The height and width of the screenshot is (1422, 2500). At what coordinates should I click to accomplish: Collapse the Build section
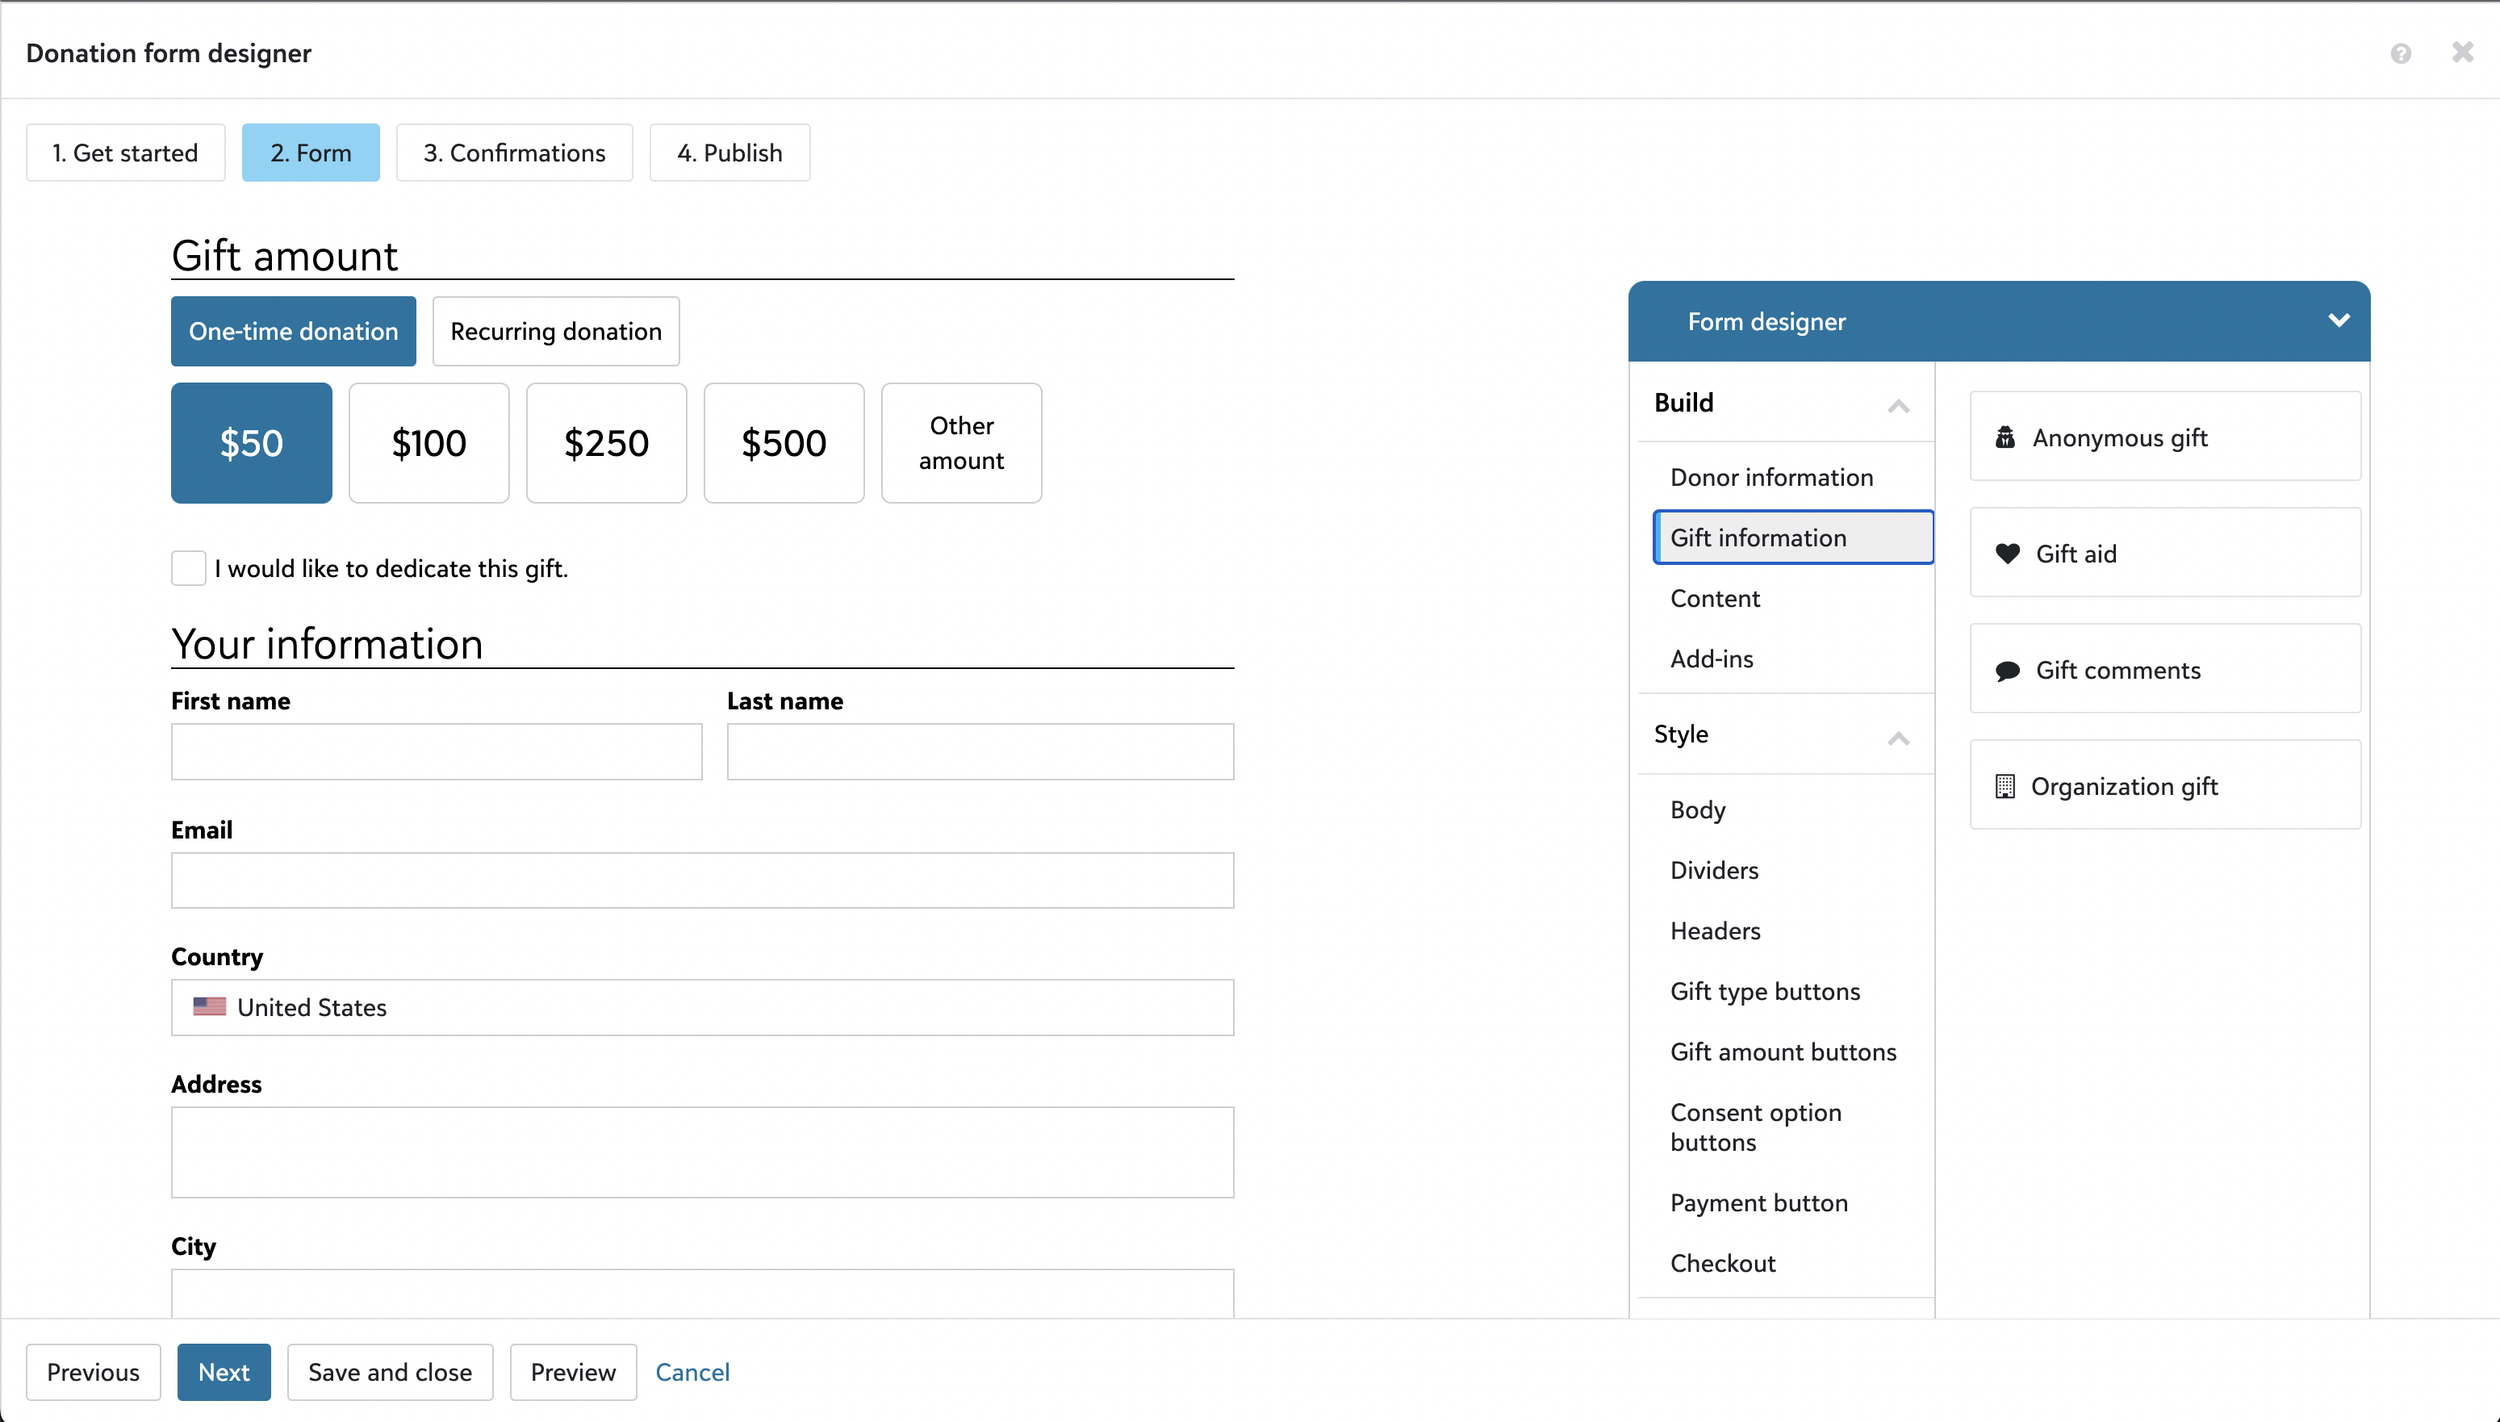pos(1898,405)
